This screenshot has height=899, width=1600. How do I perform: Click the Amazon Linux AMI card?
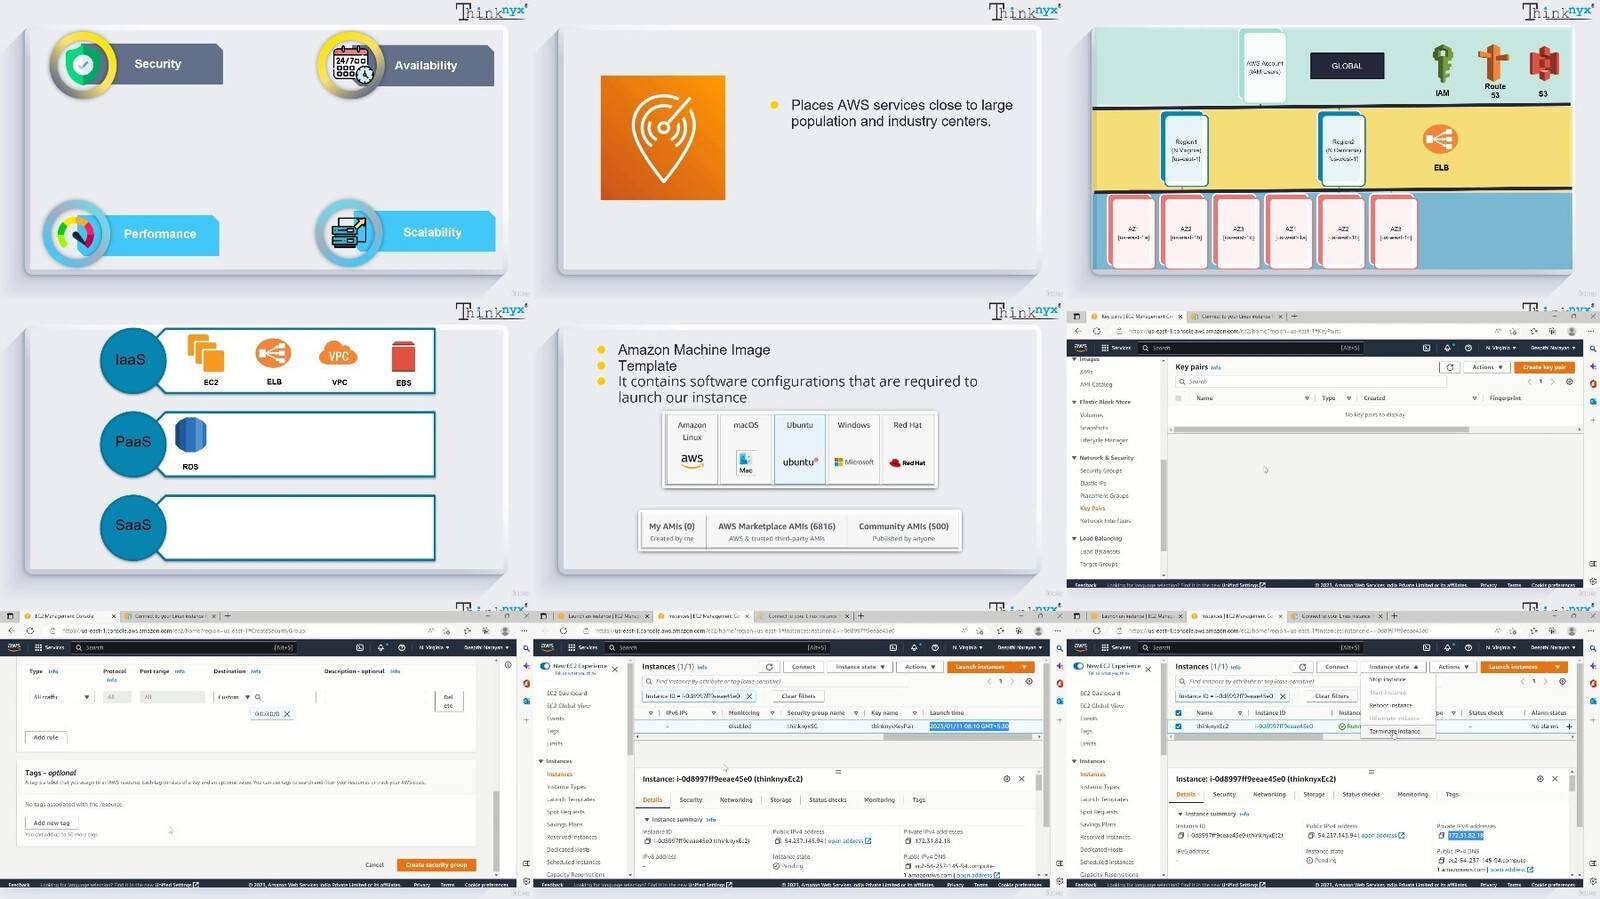[692, 449]
